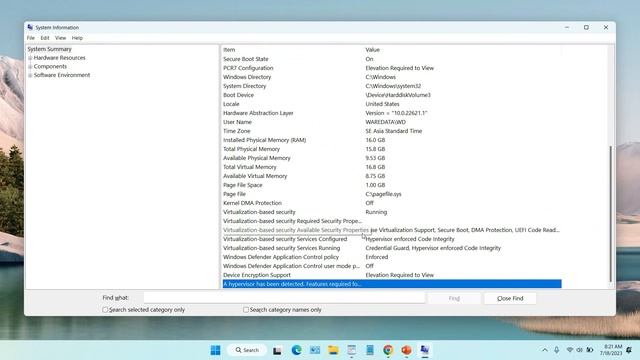This screenshot has width=640, height=360.
Task: Click the microphone tray icon
Action: tap(557, 350)
